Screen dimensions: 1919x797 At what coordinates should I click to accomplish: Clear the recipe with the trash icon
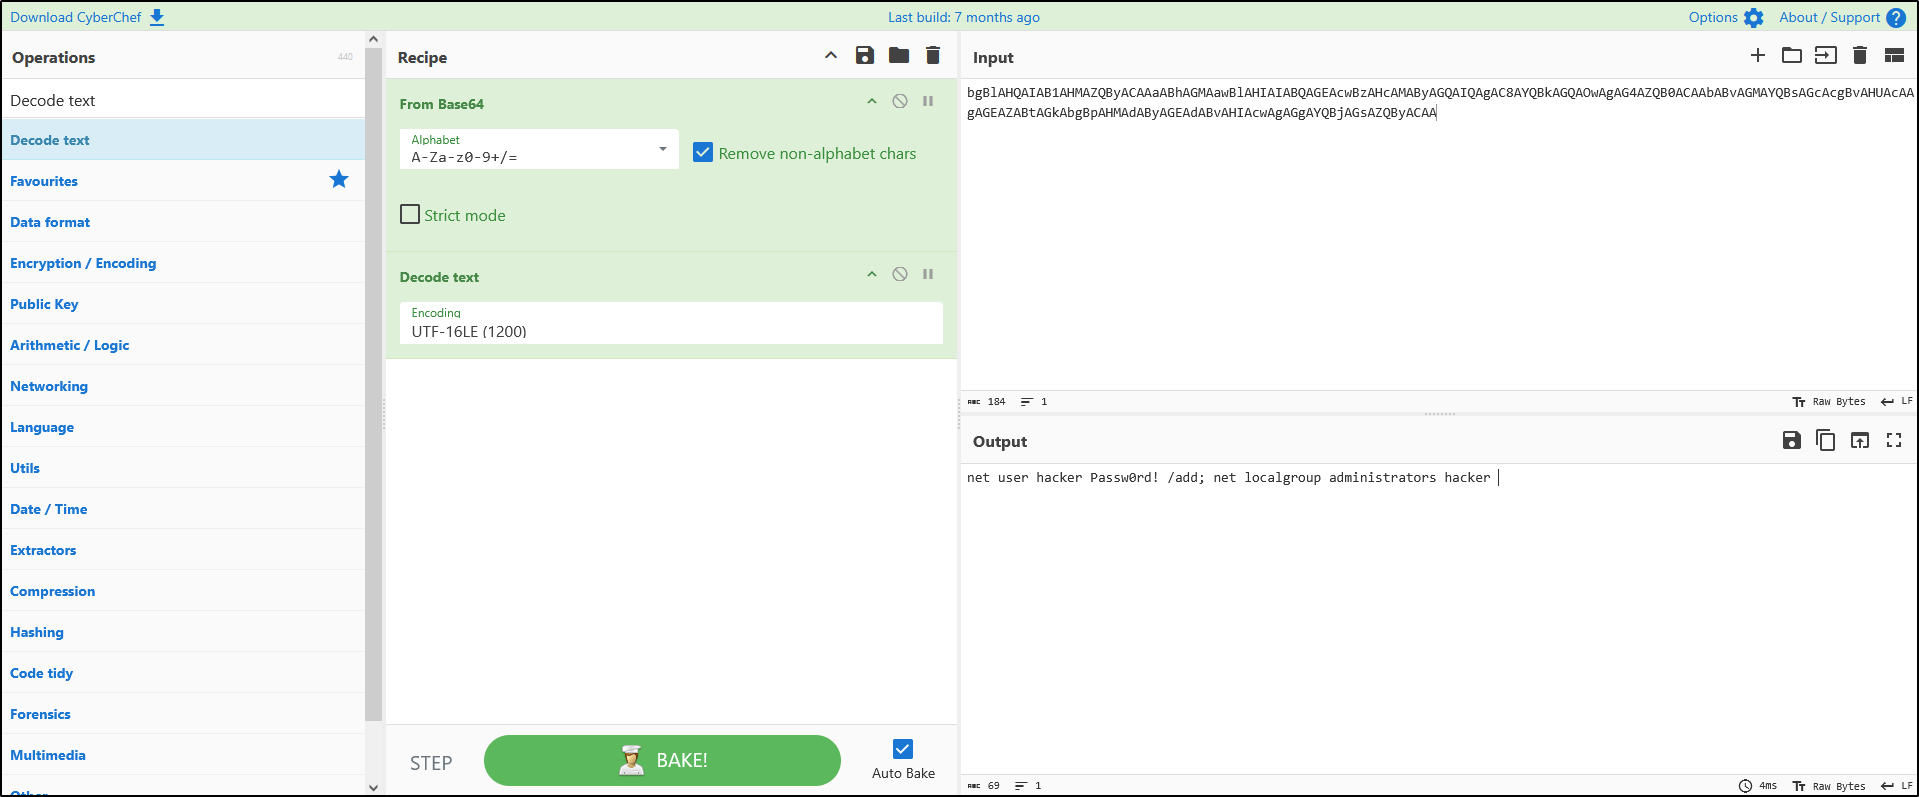click(x=933, y=56)
